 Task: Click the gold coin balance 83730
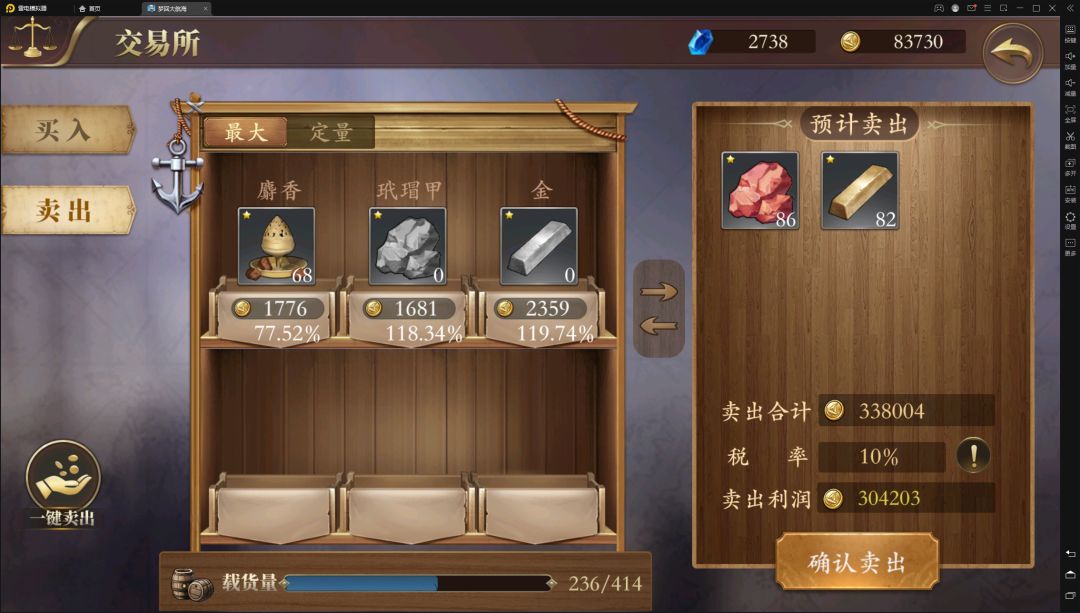click(x=902, y=41)
